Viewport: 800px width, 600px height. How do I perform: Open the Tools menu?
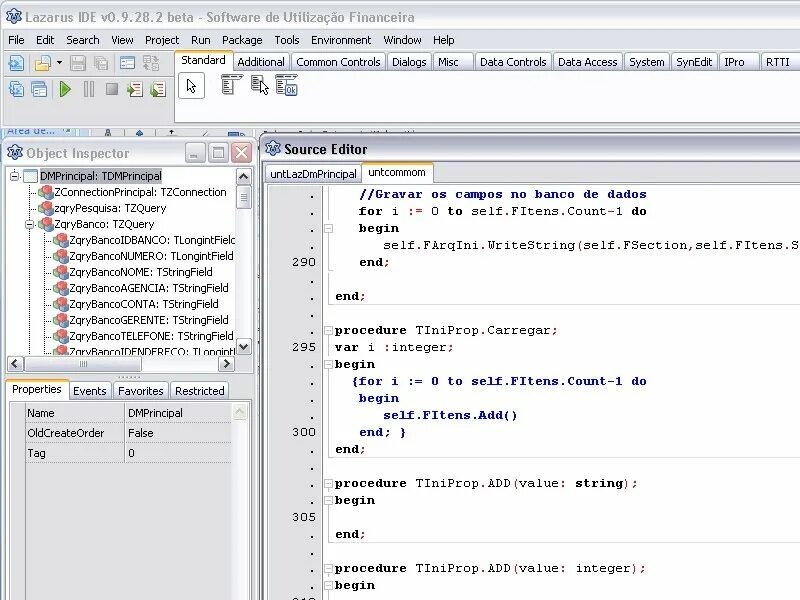287,40
